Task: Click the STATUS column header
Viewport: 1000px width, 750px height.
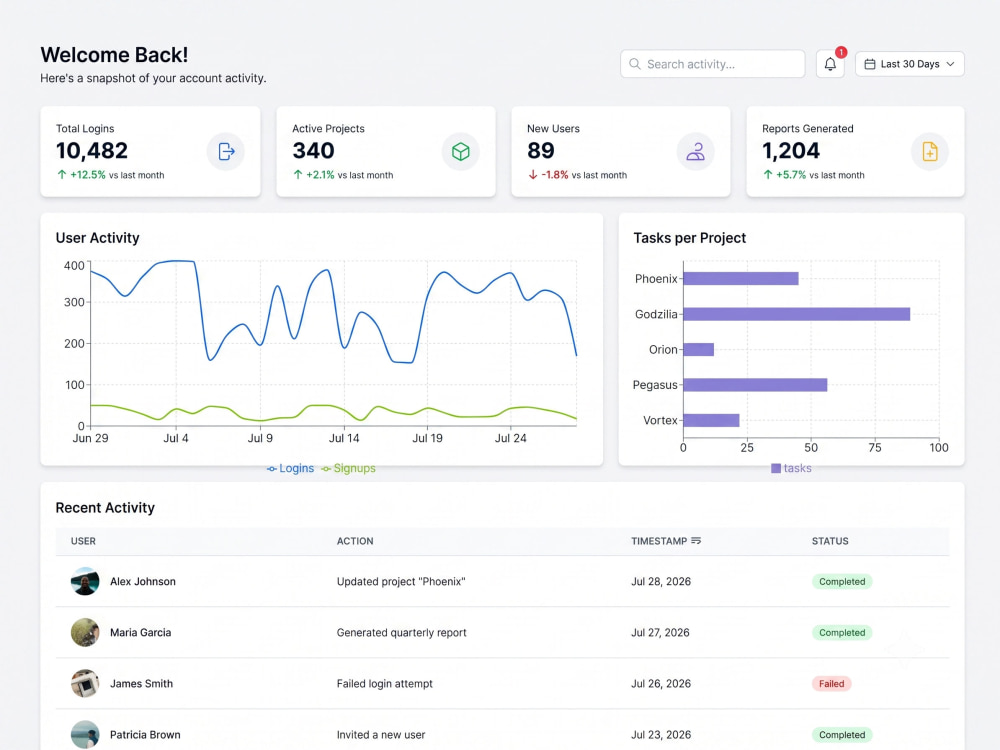Action: [830, 541]
